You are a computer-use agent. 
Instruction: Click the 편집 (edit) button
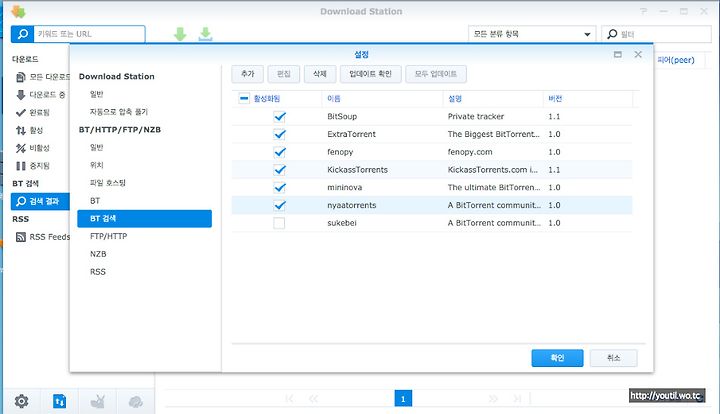(284, 74)
